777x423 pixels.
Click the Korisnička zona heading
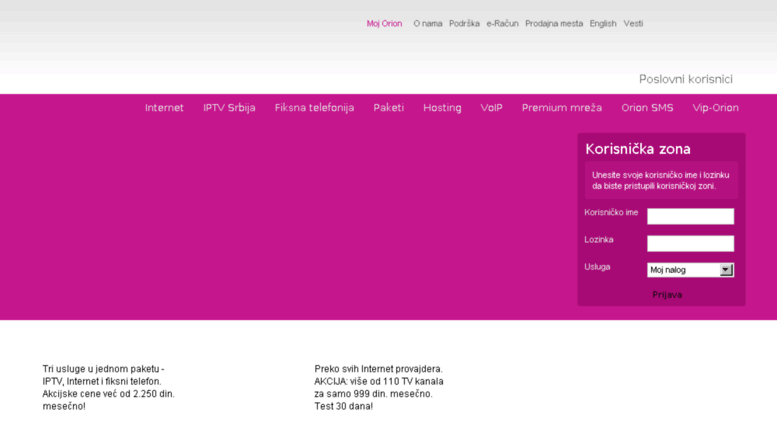click(x=638, y=149)
